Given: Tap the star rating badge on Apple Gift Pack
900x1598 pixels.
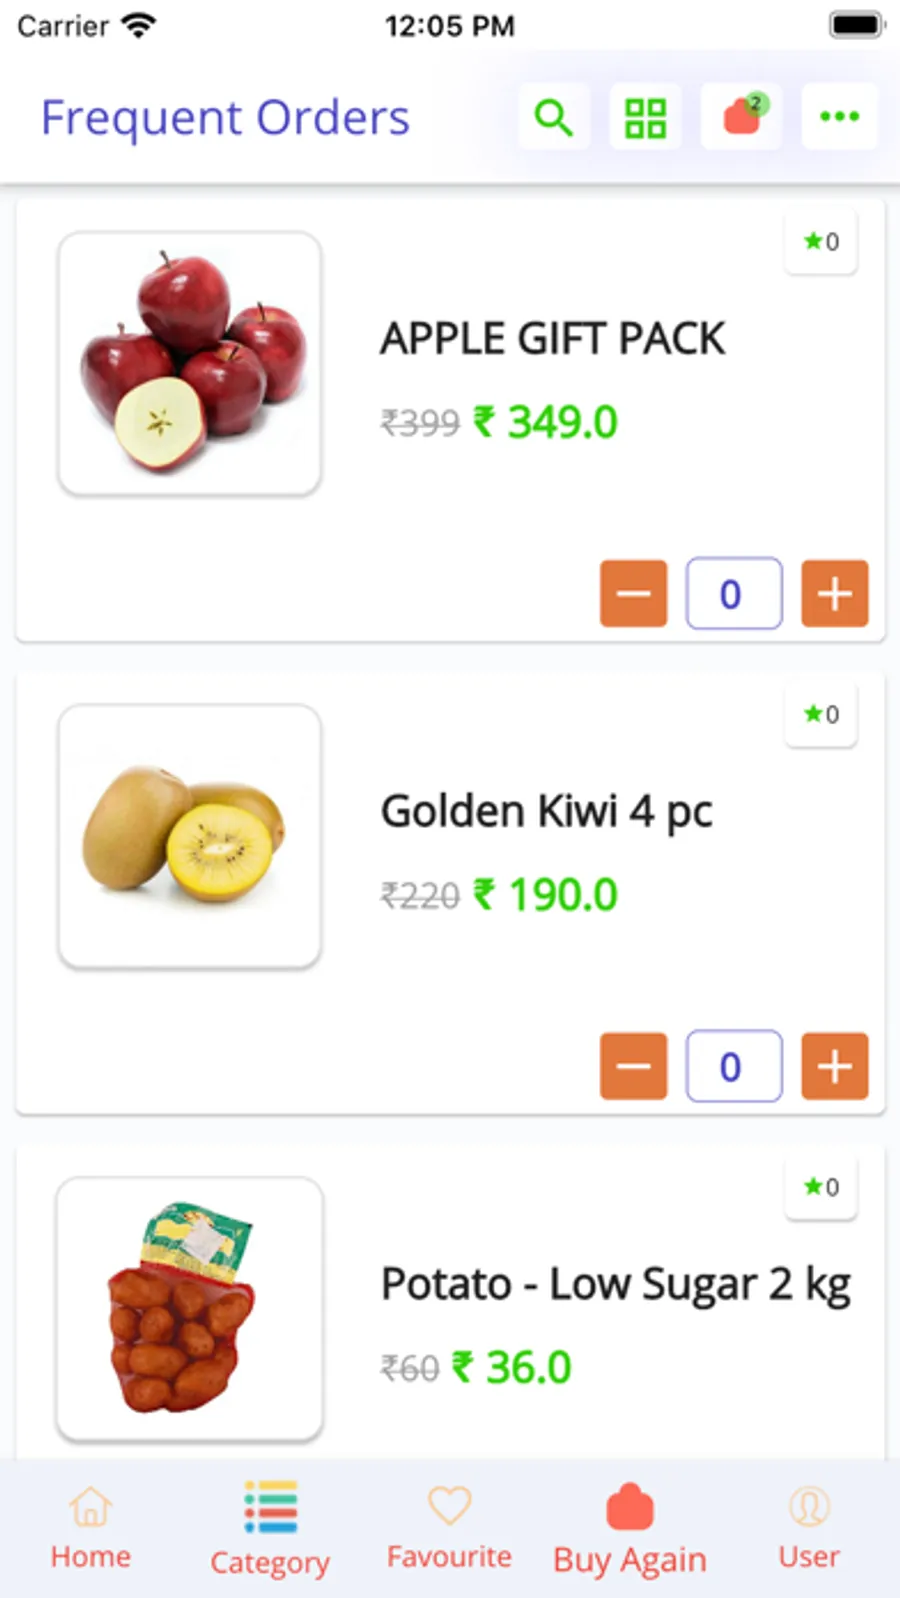Looking at the screenshot, I should coord(821,241).
